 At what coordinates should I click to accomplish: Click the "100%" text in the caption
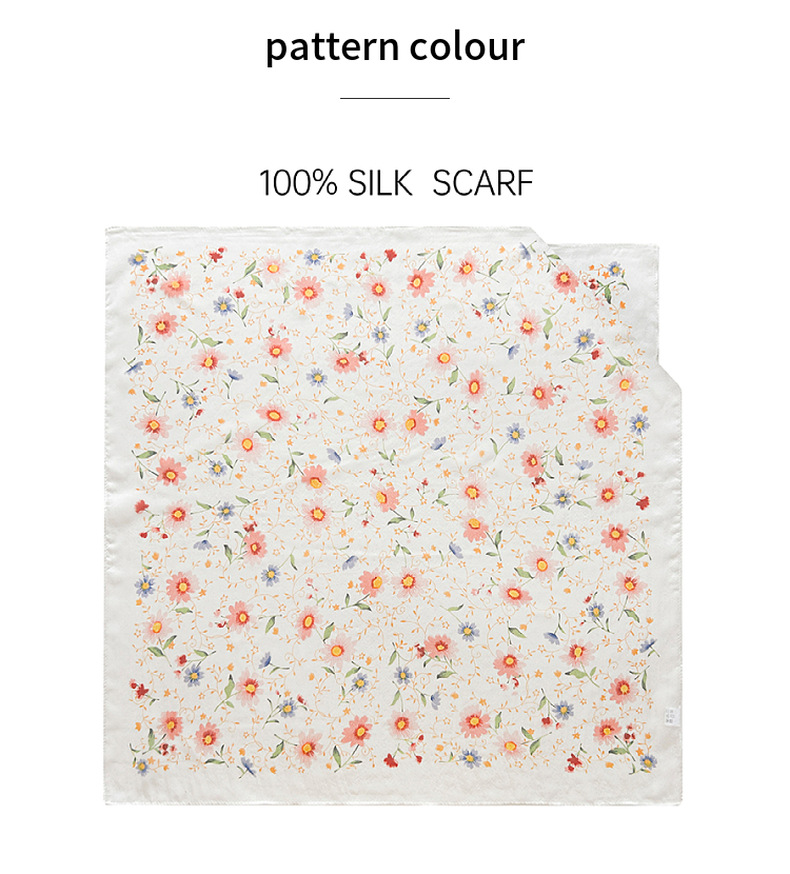(x=298, y=182)
